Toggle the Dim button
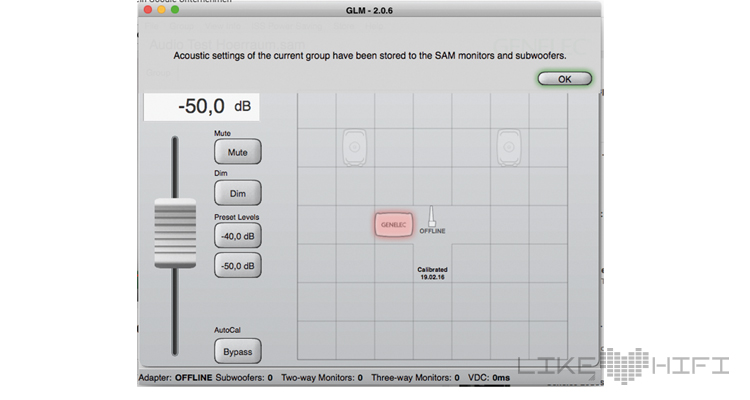This screenshot has width=750, height=400. (238, 193)
